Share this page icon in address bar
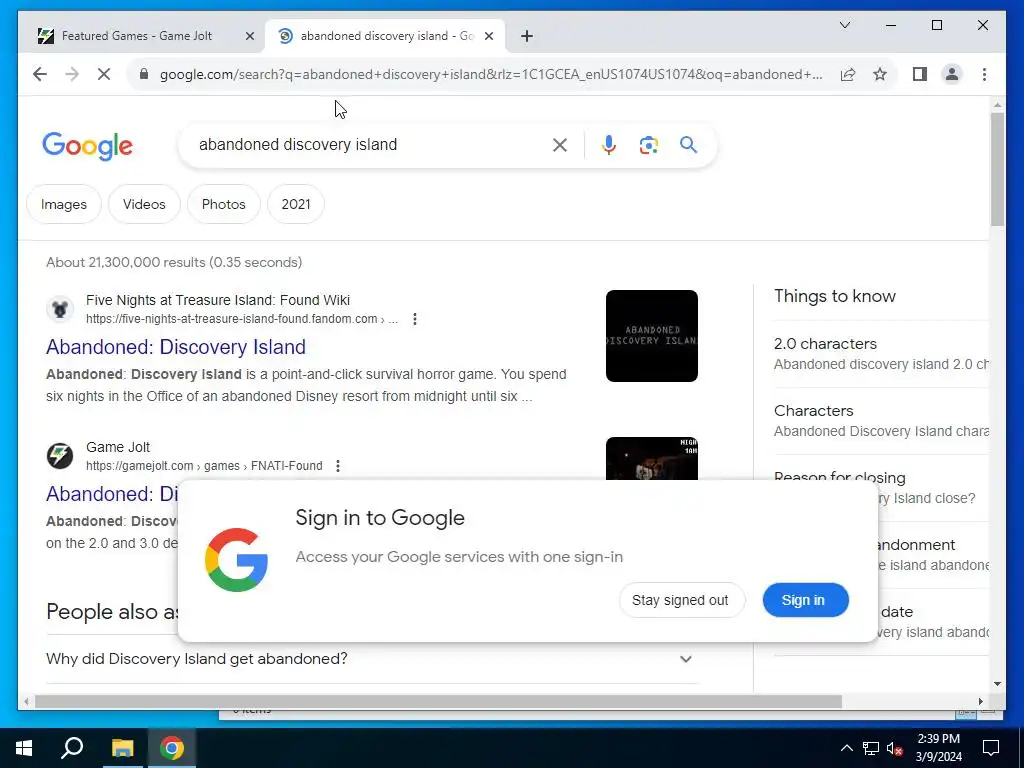Viewport: 1024px width, 768px height. point(848,74)
